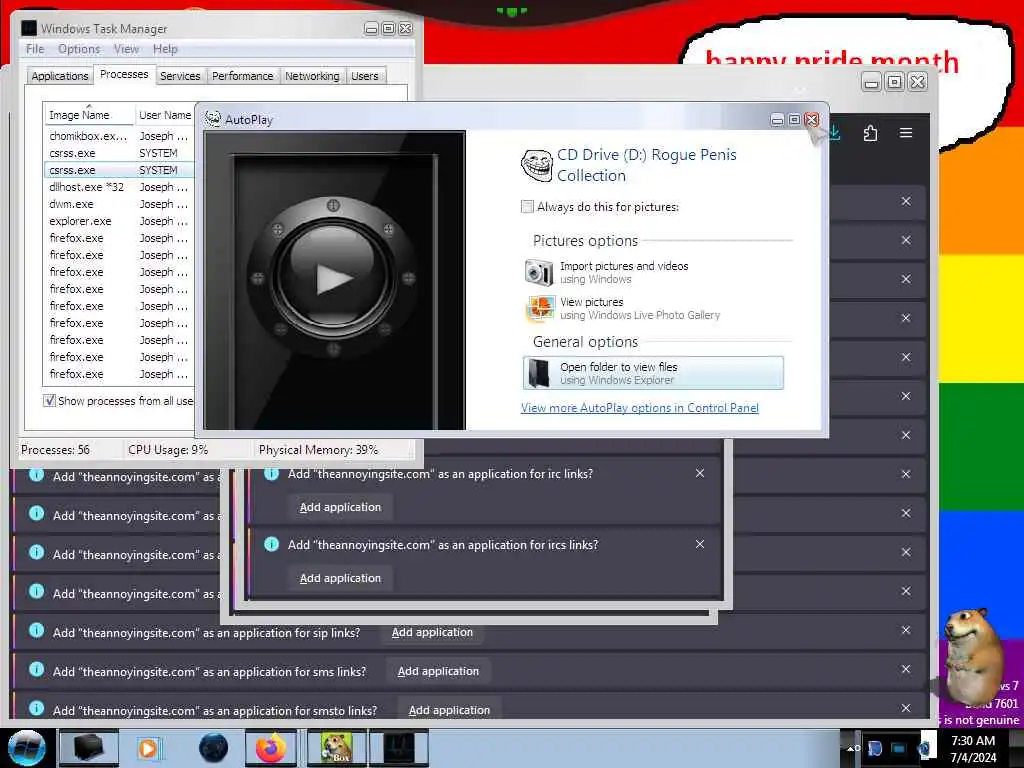Switch to Networking tab in Task Manager
The width and height of the screenshot is (1024, 768).
[x=312, y=76]
